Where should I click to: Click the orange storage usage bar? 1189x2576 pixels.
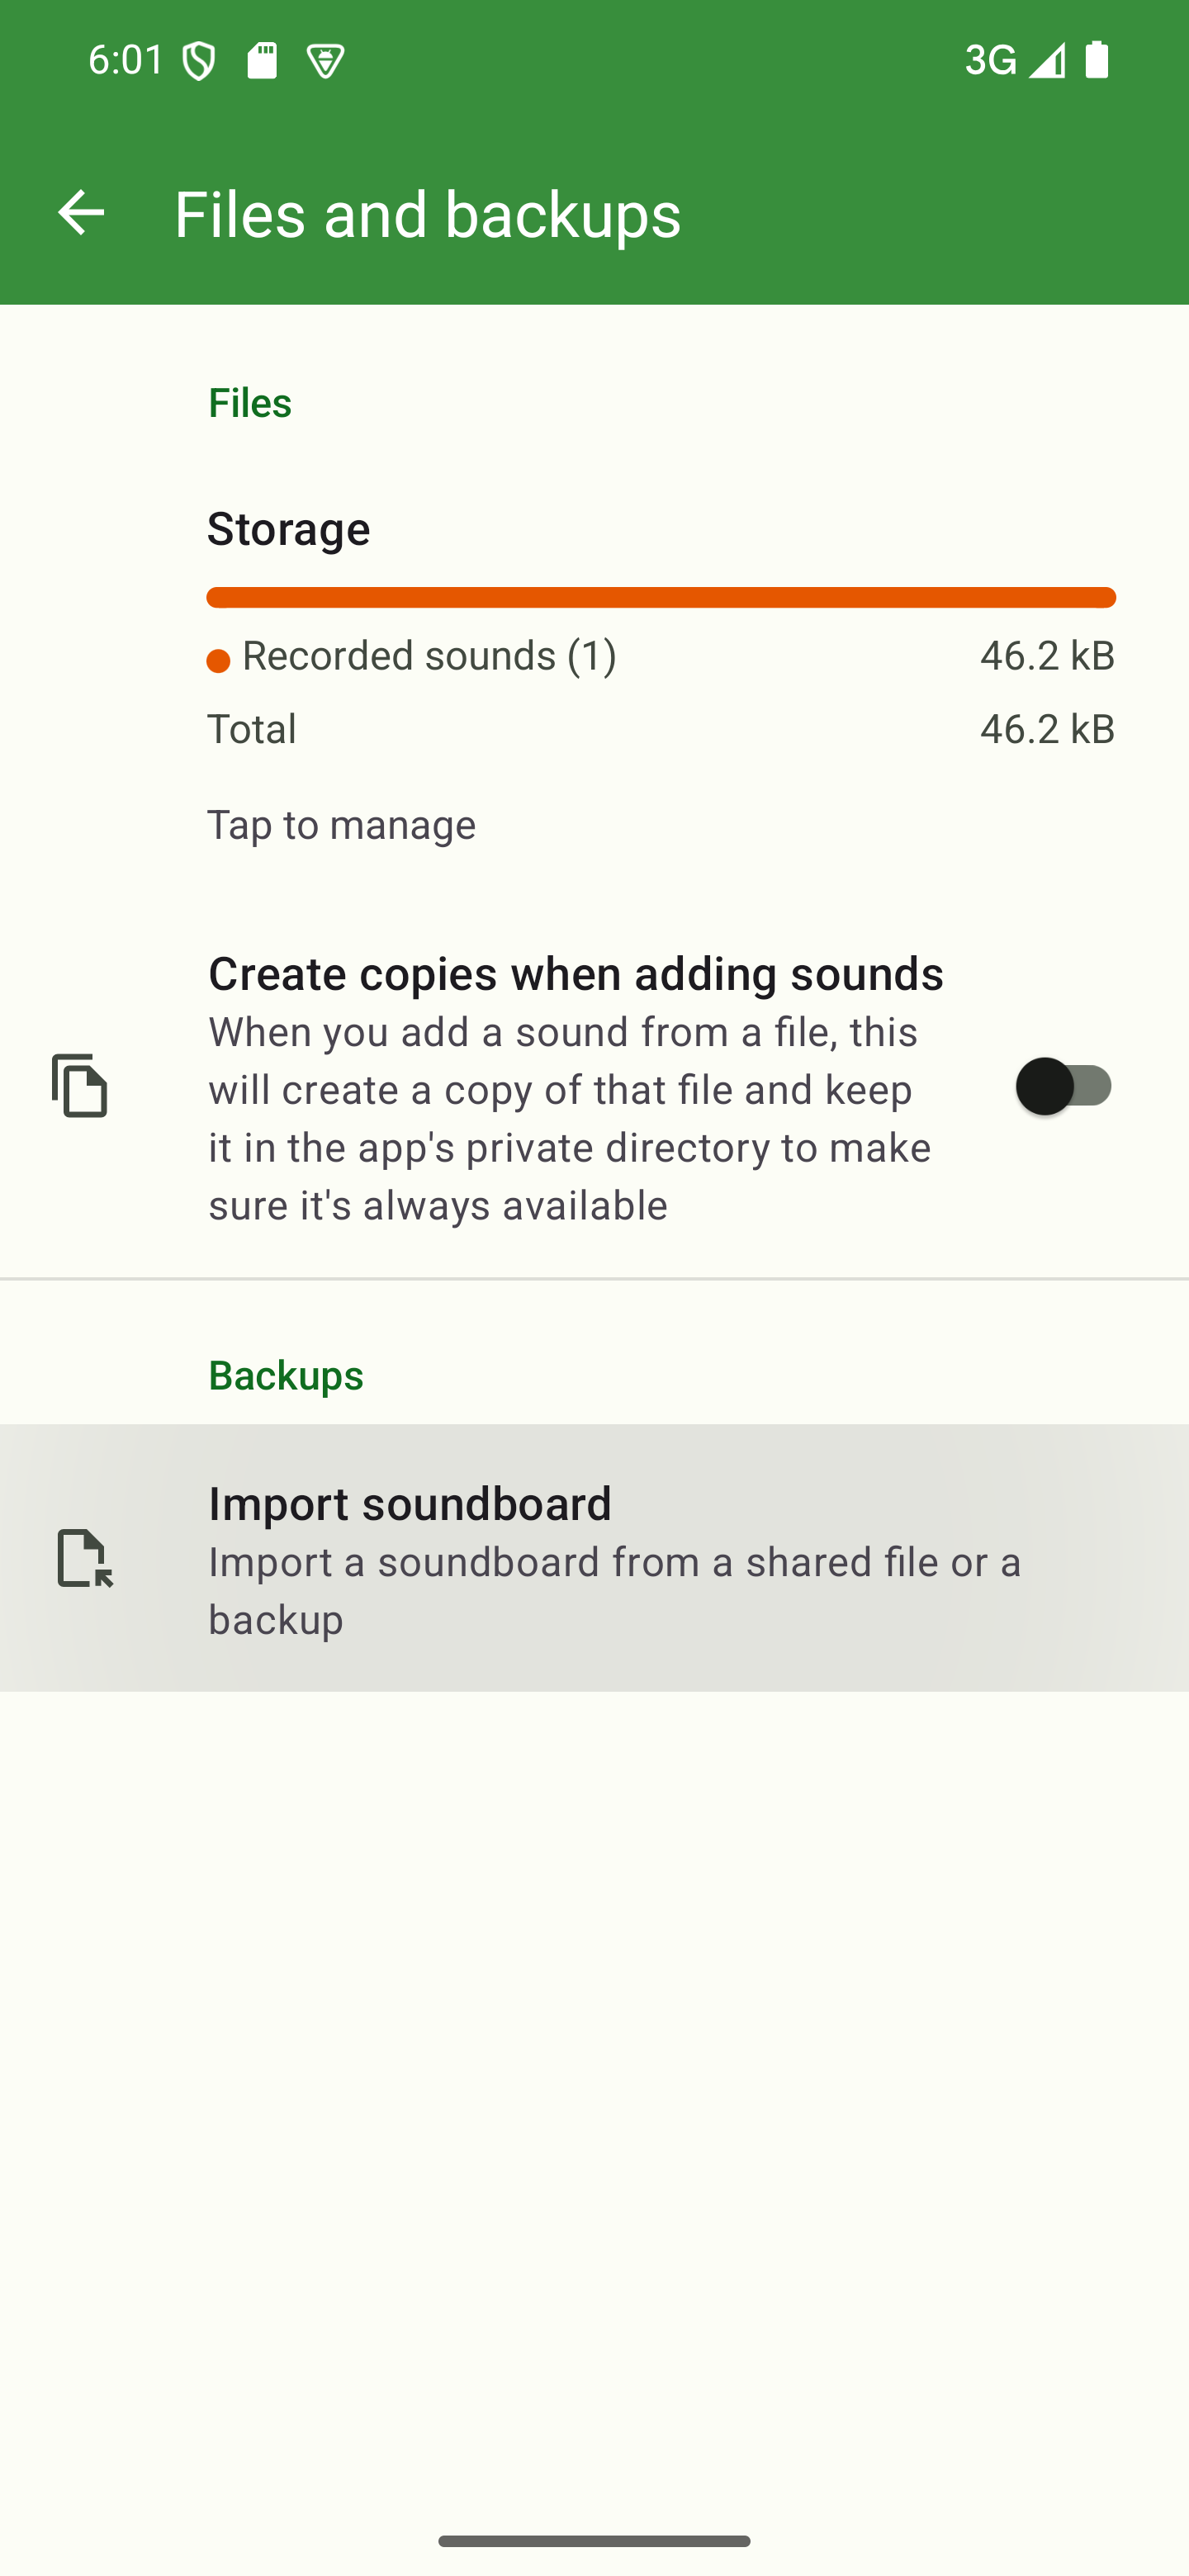[660, 597]
